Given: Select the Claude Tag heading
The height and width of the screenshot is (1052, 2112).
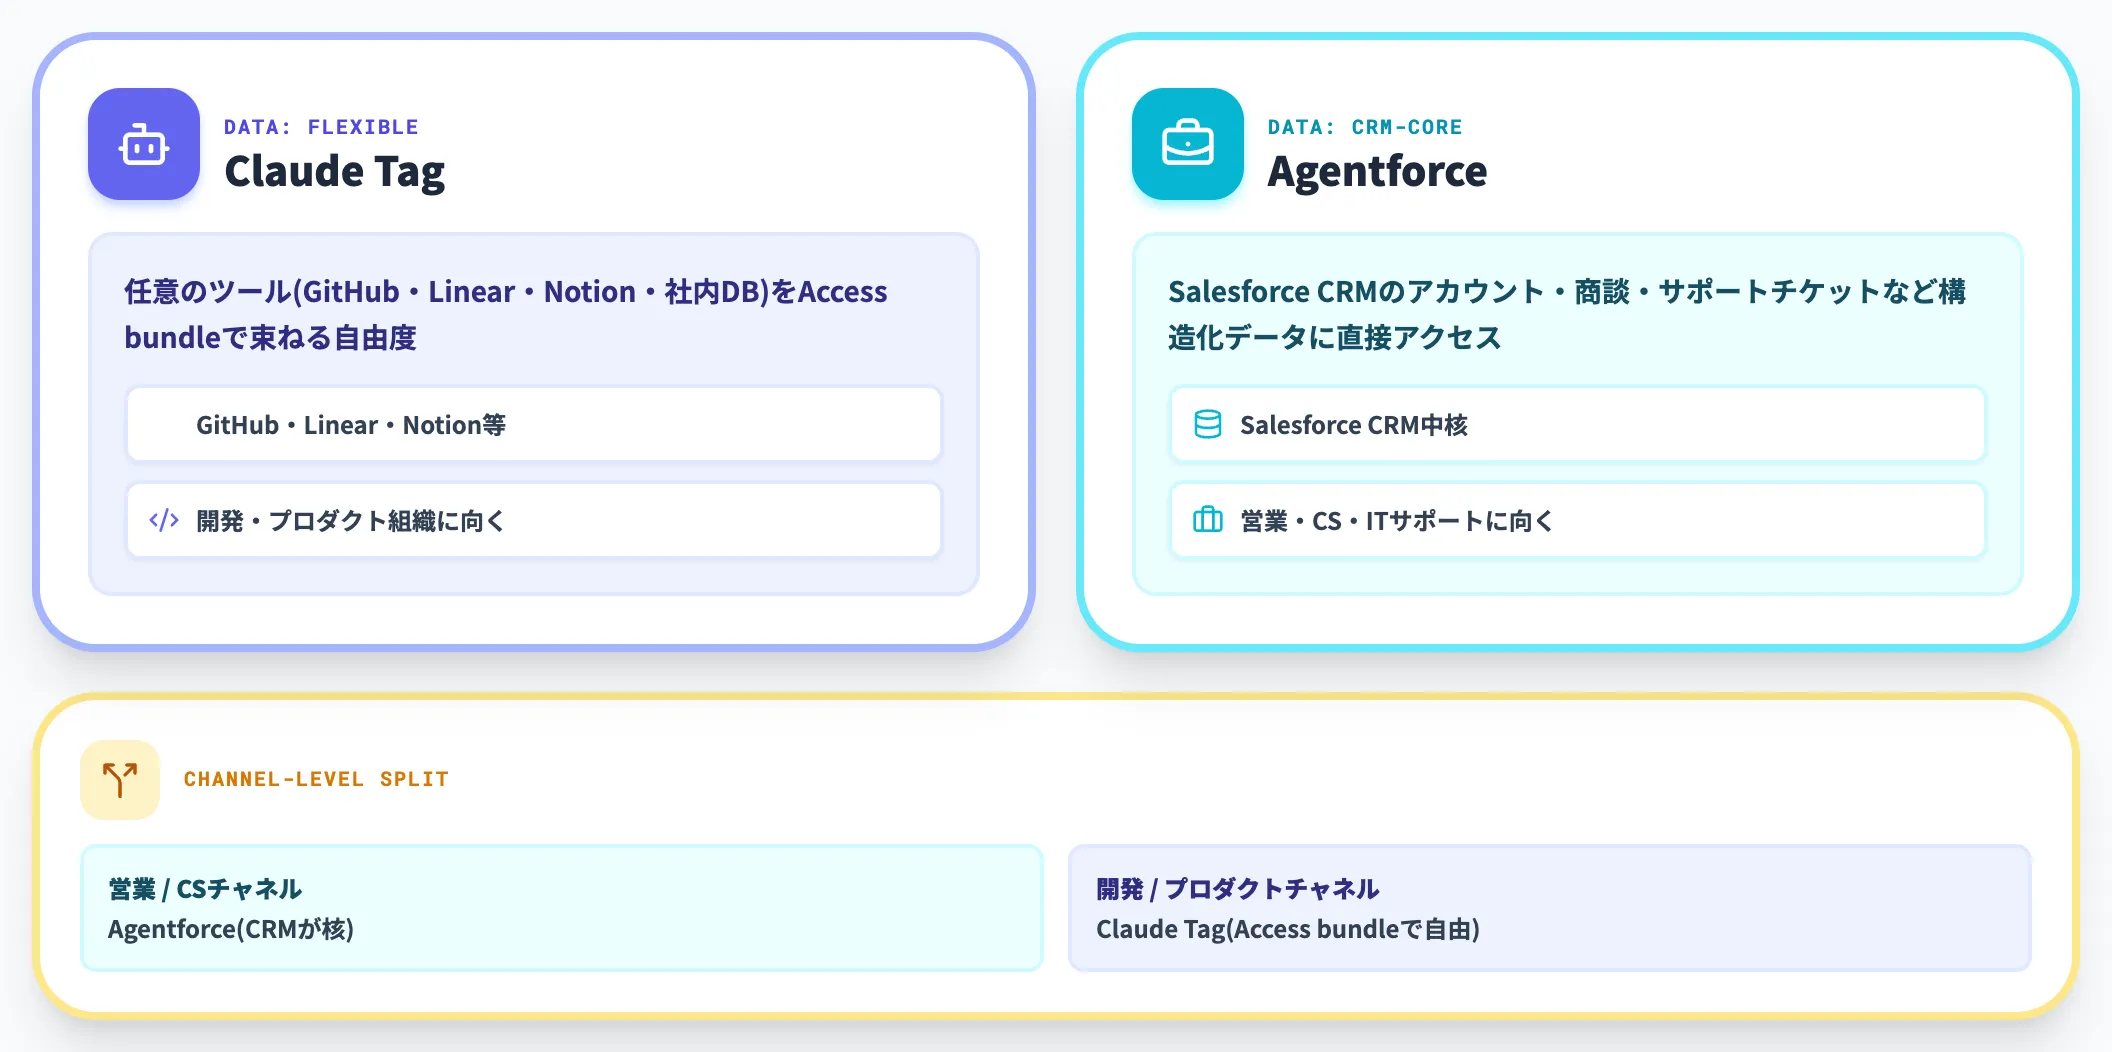Looking at the screenshot, I should (335, 171).
